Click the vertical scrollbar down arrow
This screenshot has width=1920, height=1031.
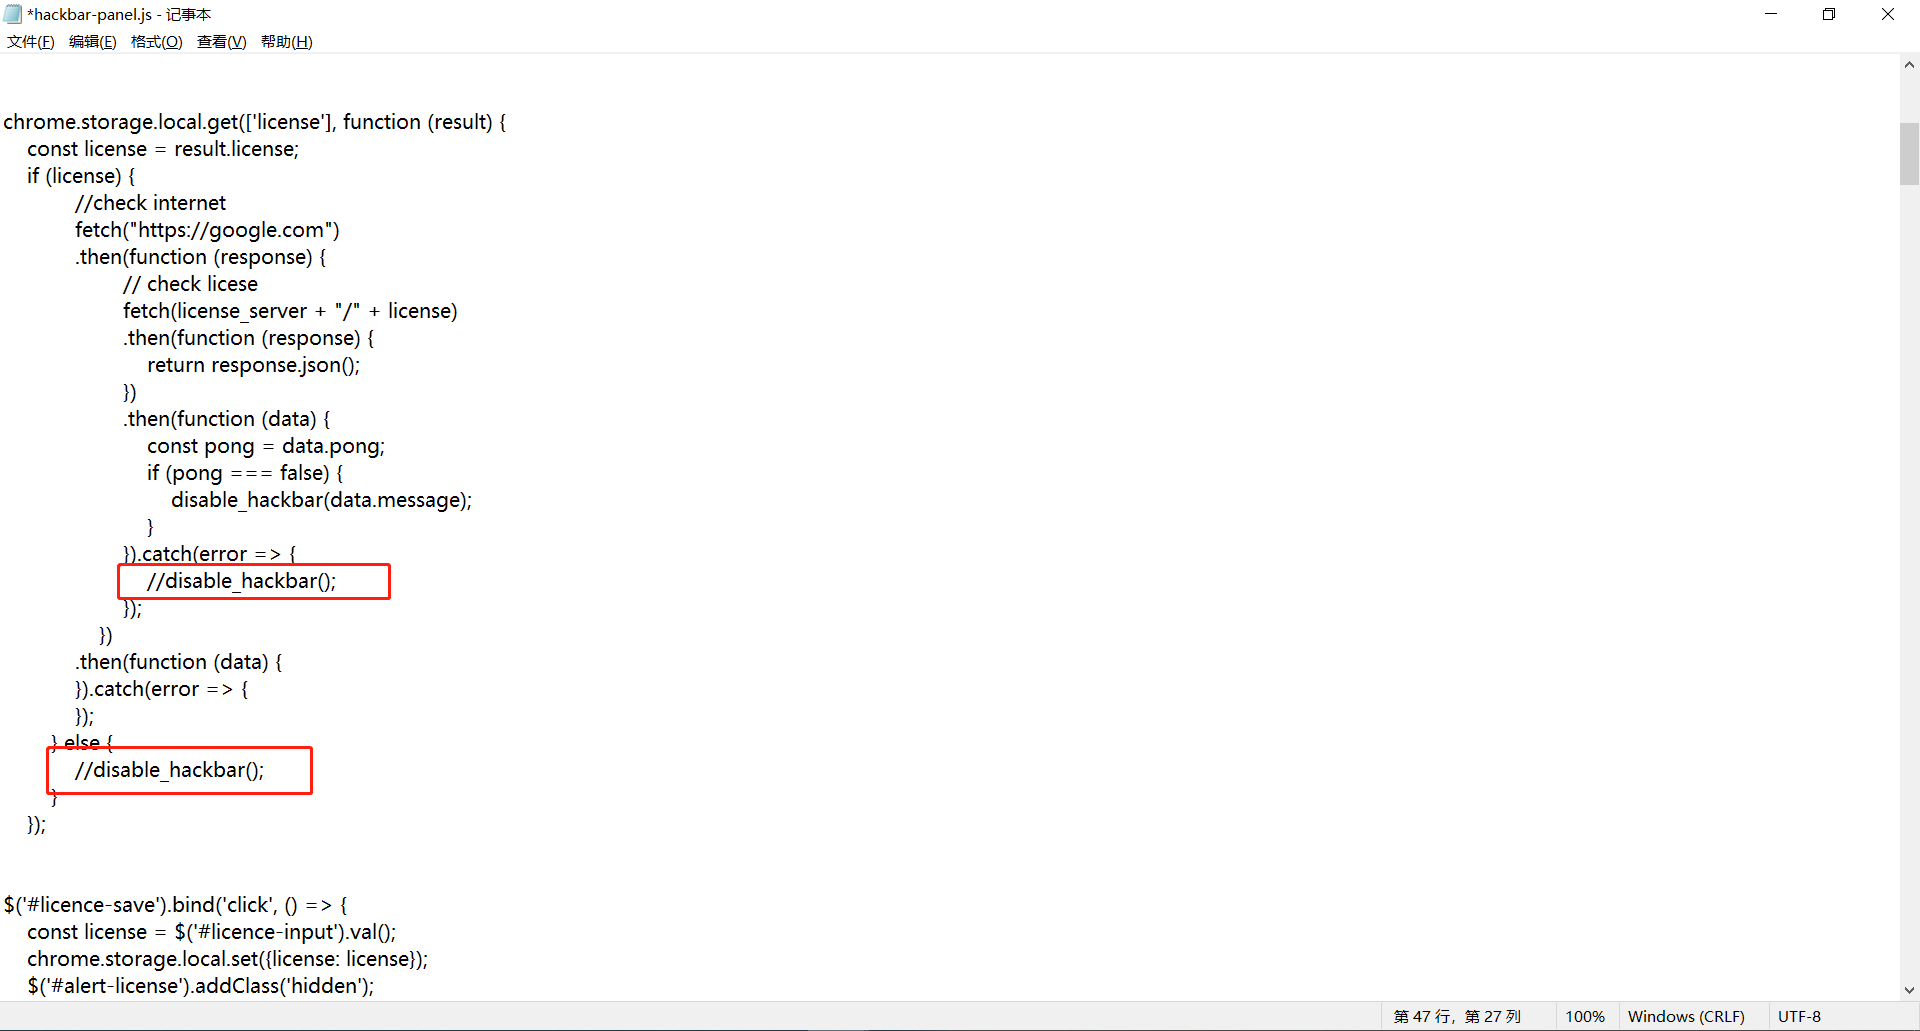click(x=1909, y=990)
